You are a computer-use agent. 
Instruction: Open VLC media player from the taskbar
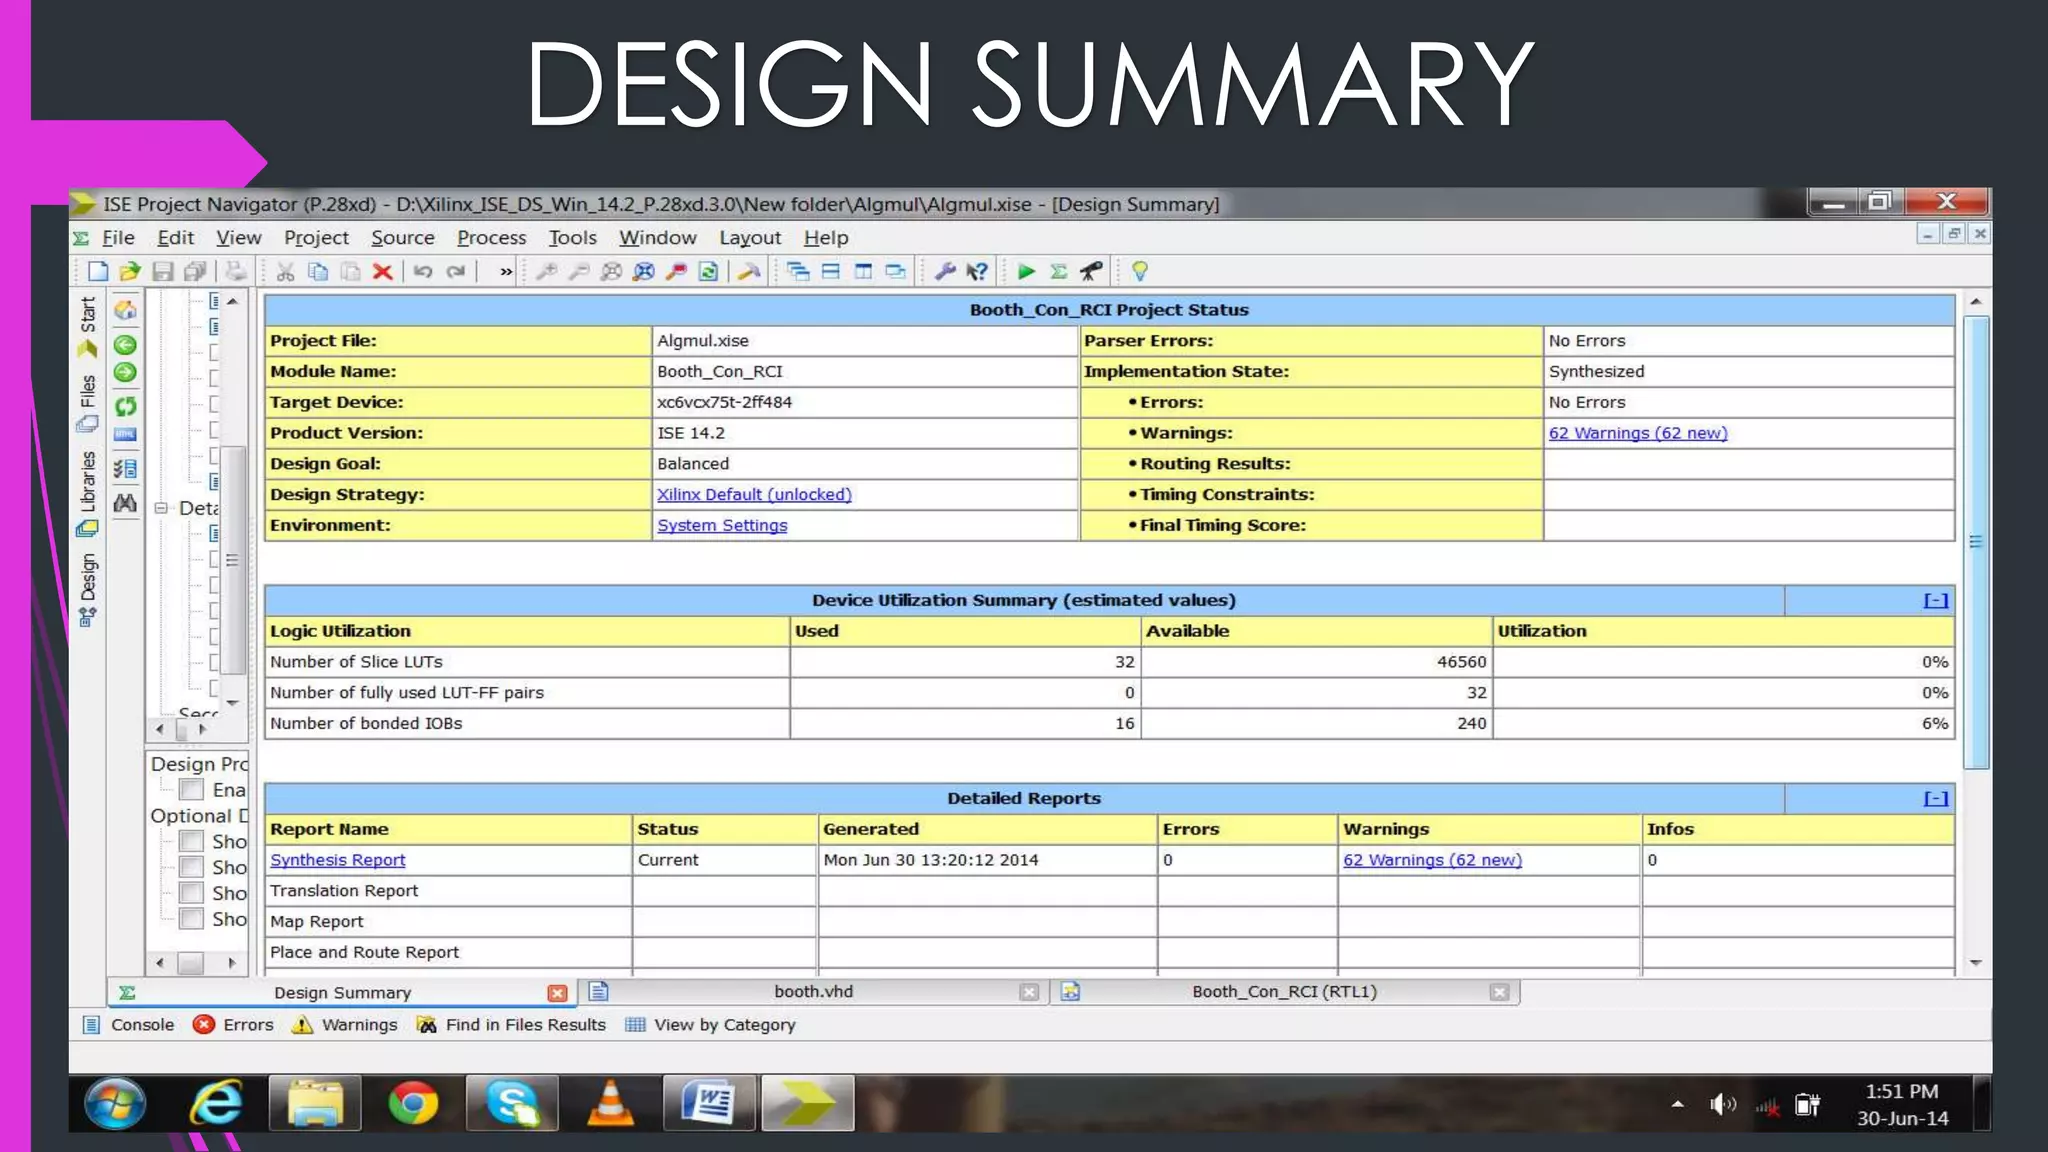coord(610,1104)
